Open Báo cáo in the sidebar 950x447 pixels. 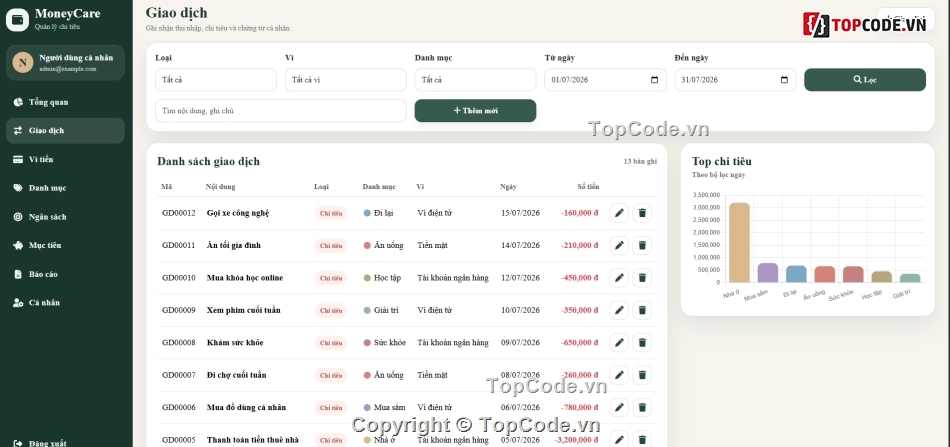point(65,274)
